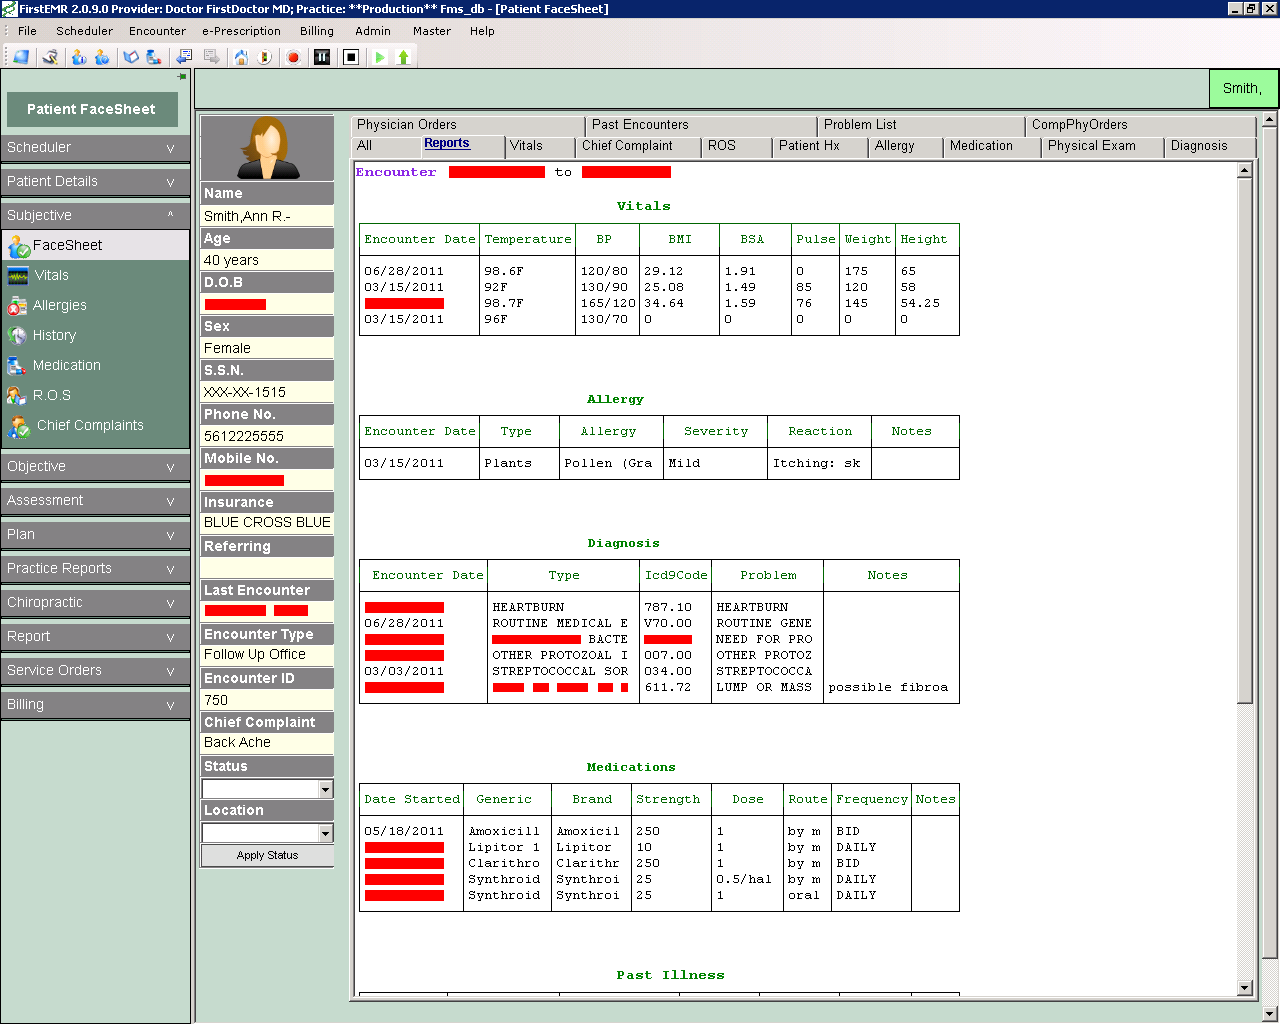Click the Pause toolbar icon
The height and width of the screenshot is (1024, 1280).
(322, 57)
